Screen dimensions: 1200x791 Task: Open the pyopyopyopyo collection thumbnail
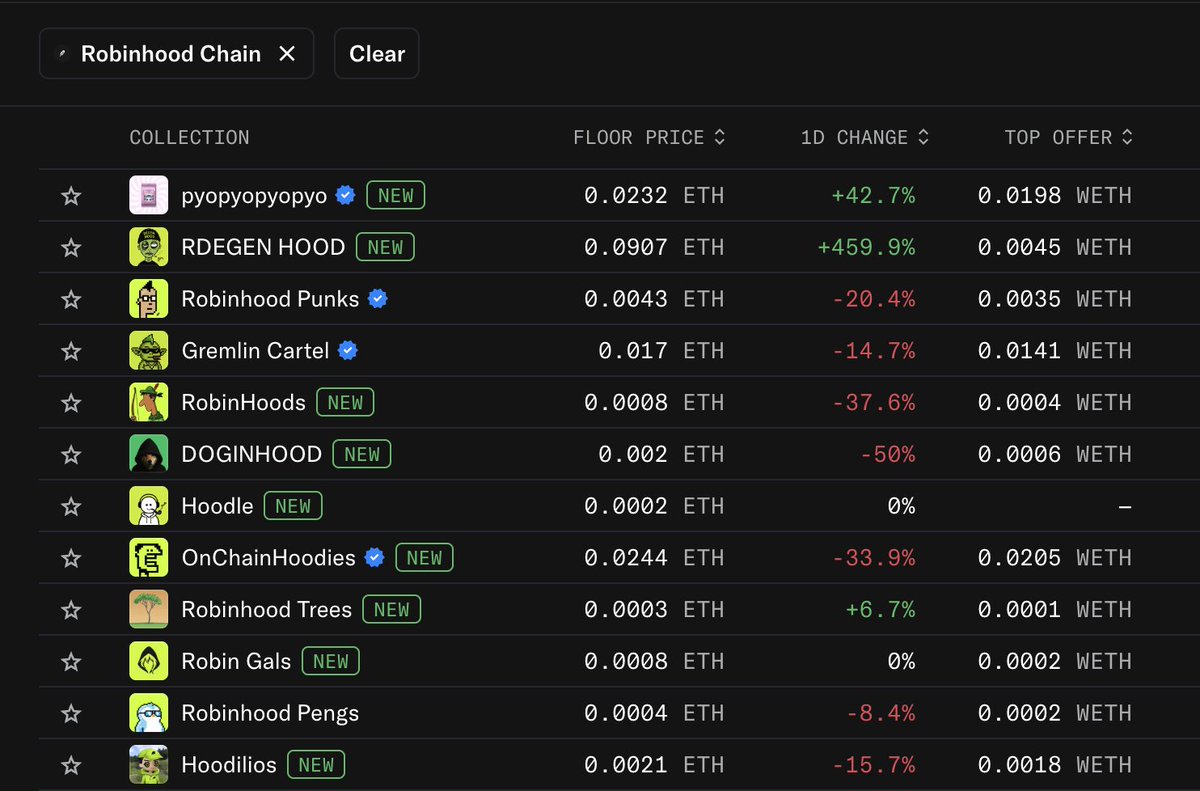click(148, 195)
